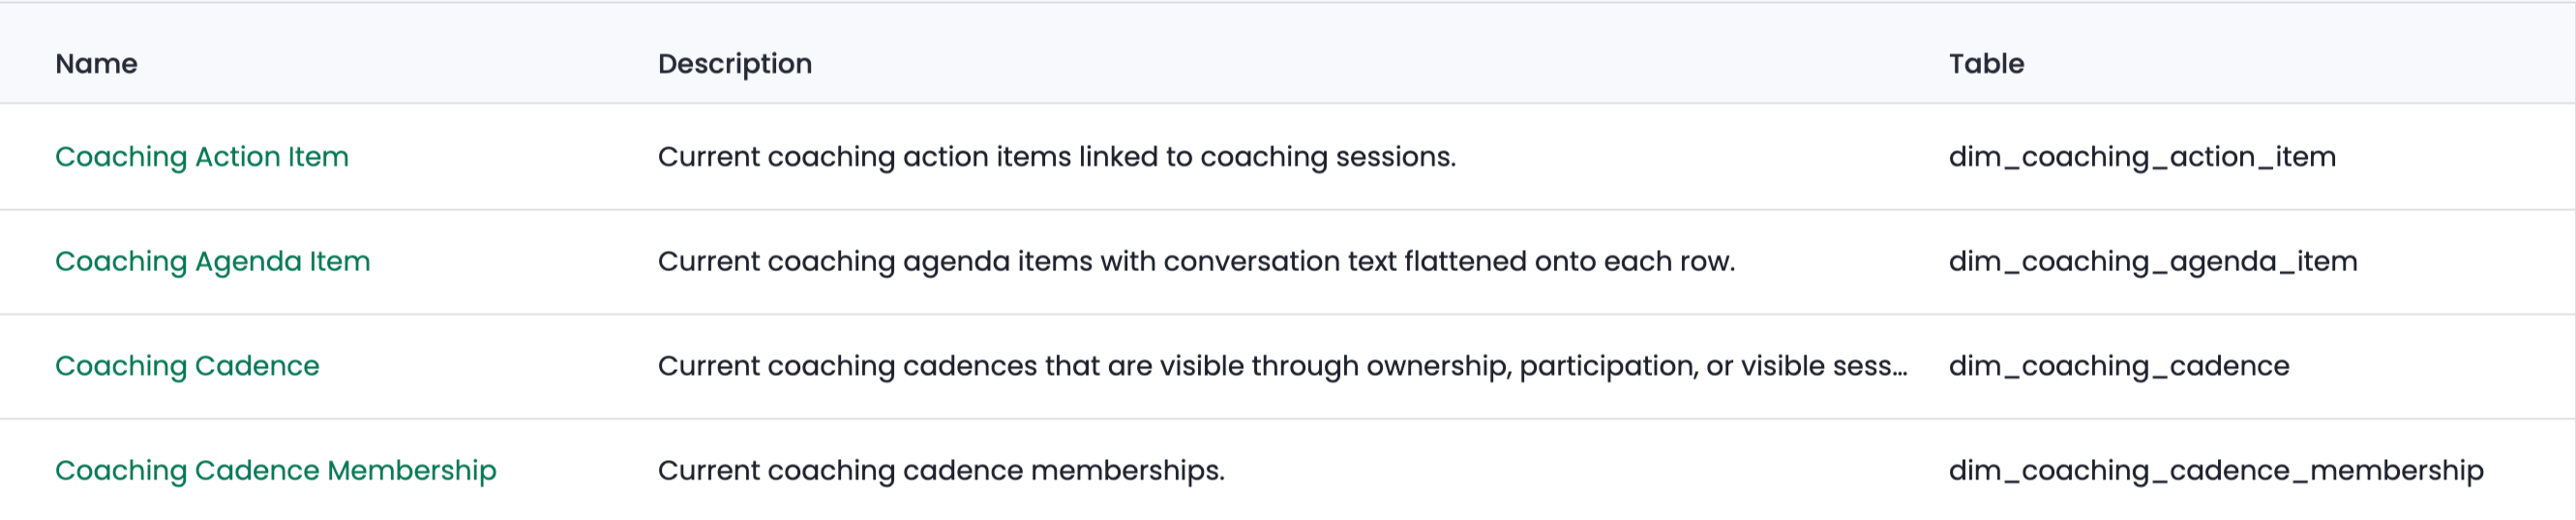Viewport: 2576px width, 520px height.
Task: Click the agenda items conversation text description
Action: coord(1197,262)
